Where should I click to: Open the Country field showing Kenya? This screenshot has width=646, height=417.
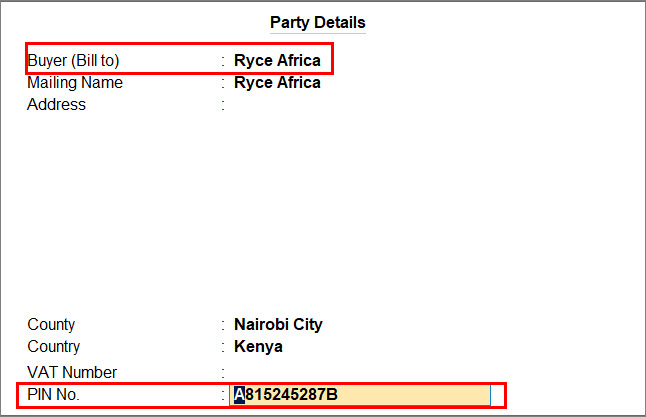258,347
